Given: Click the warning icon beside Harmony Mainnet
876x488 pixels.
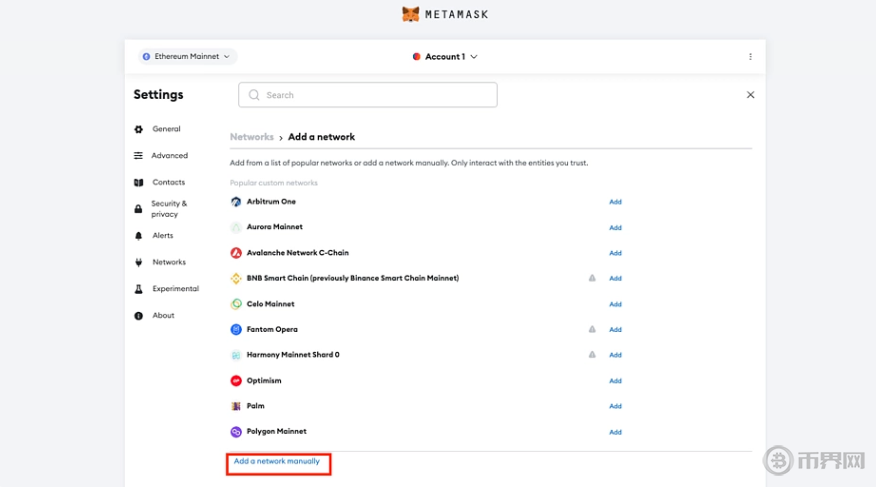Looking at the screenshot, I should coord(592,355).
